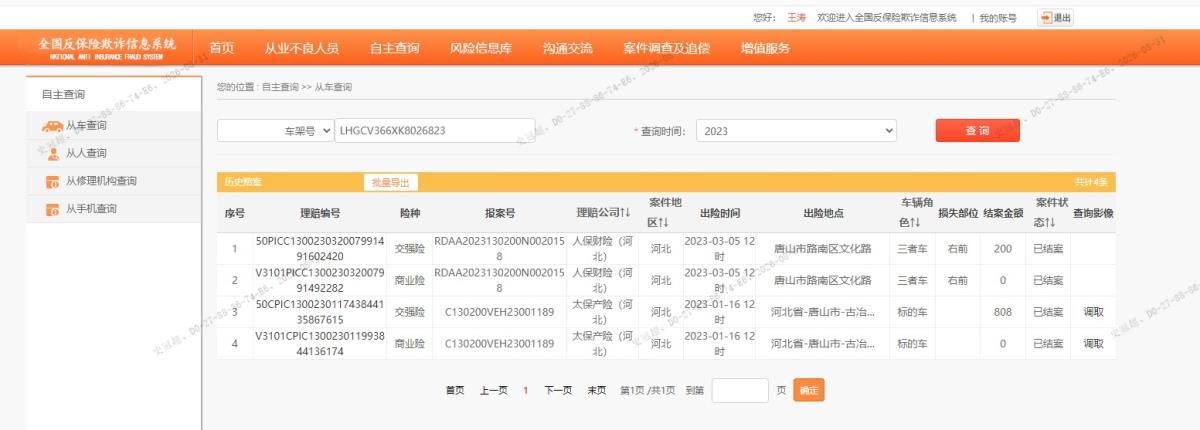Click the car icon beside 从车查询
1200x430 pixels.
(x=52, y=126)
